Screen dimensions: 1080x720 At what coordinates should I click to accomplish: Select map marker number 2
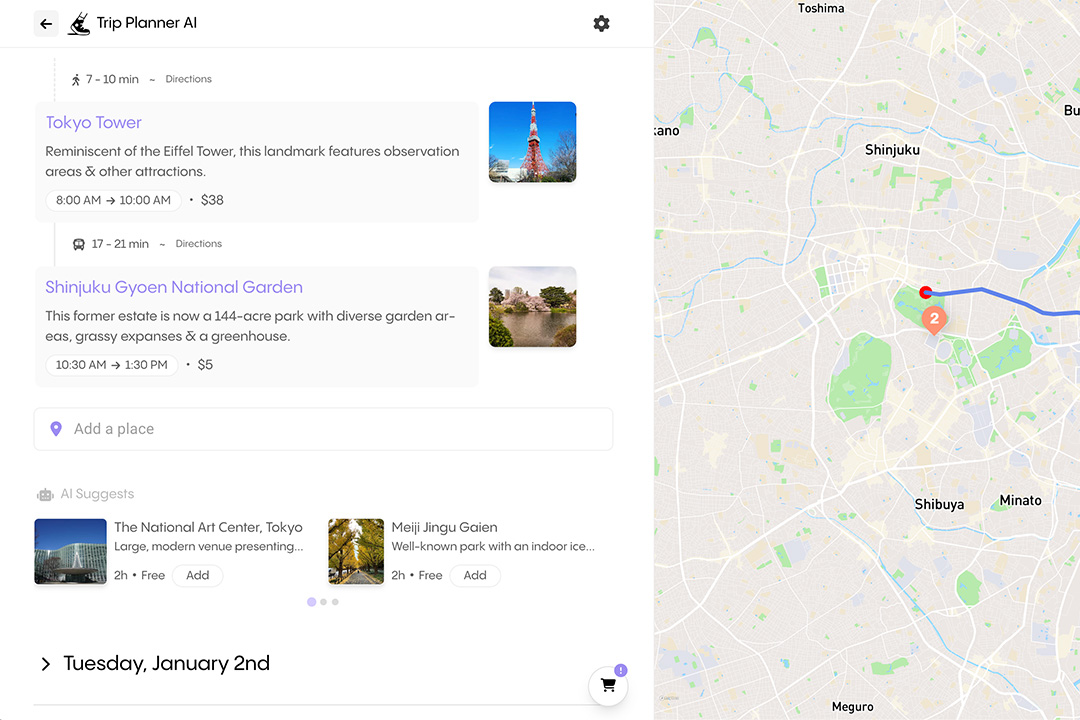tap(934, 319)
